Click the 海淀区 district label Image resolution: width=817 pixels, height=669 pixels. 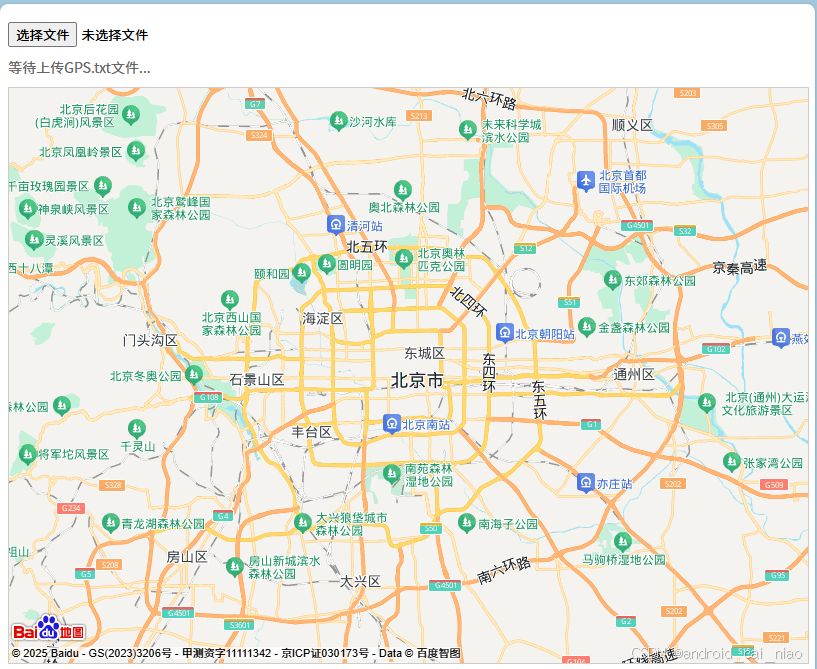tap(323, 318)
